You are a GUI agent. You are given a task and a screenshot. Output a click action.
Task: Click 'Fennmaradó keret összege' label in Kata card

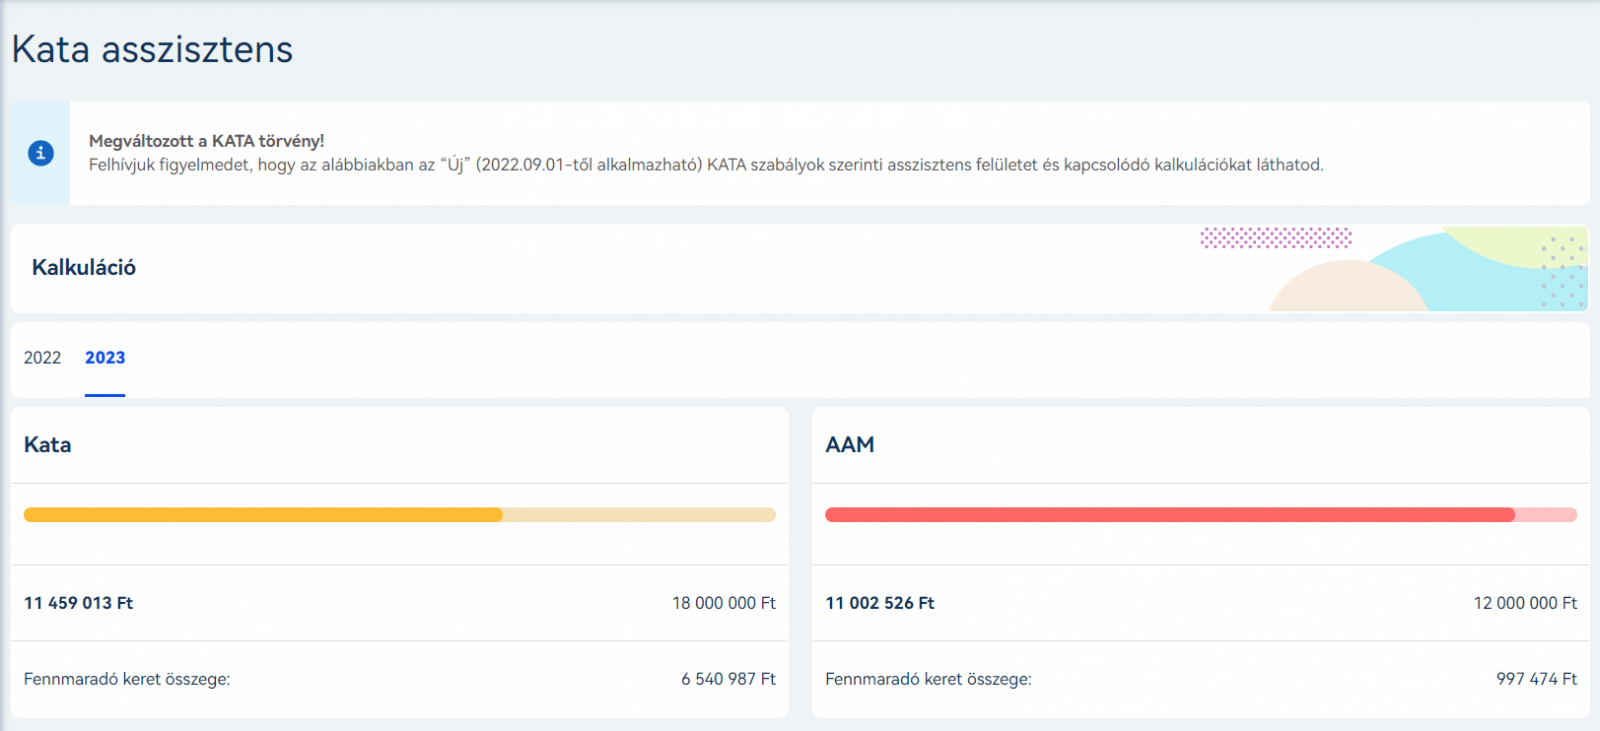click(x=127, y=679)
